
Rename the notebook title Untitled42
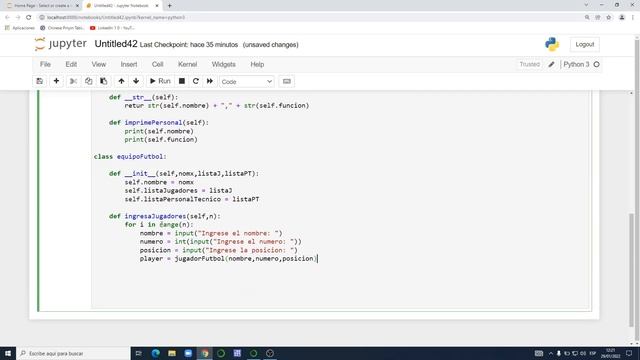(x=116, y=44)
